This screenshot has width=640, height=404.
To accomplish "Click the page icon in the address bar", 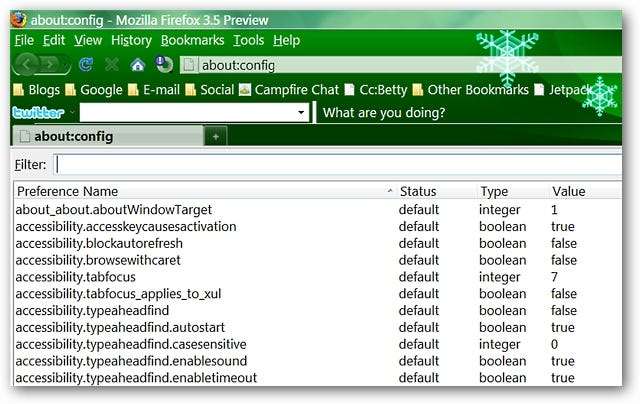I will pyautogui.click(x=189, y=65).
